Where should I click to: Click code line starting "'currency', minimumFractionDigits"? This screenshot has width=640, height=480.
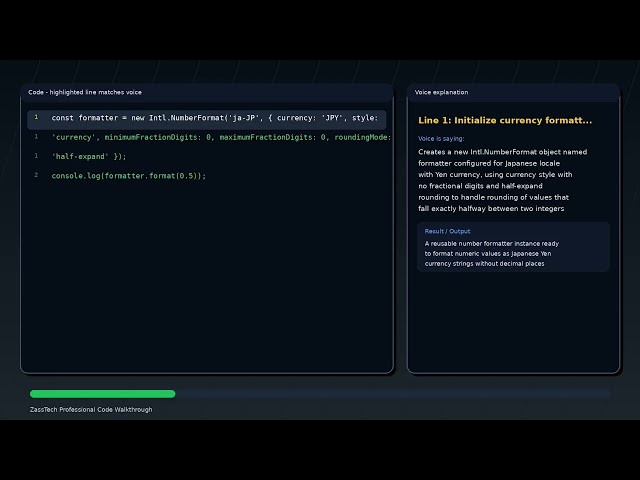coord(221,138)
